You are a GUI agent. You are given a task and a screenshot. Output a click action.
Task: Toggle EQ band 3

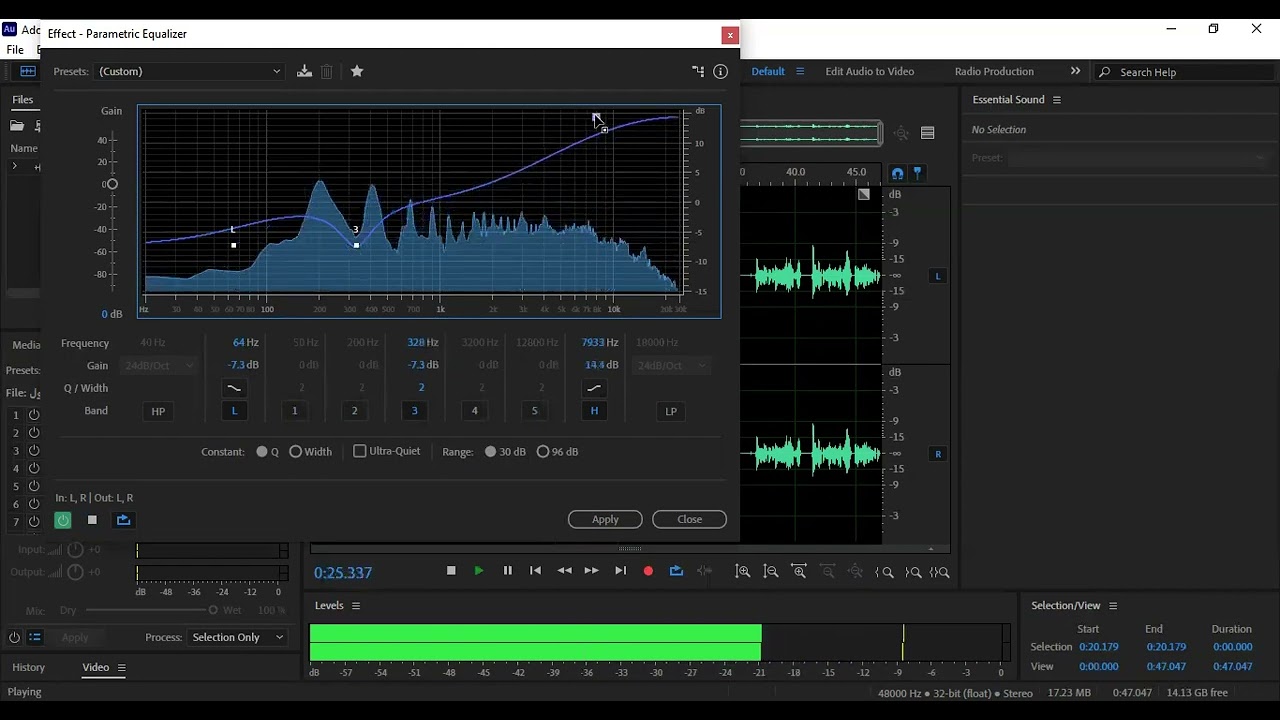414,410
